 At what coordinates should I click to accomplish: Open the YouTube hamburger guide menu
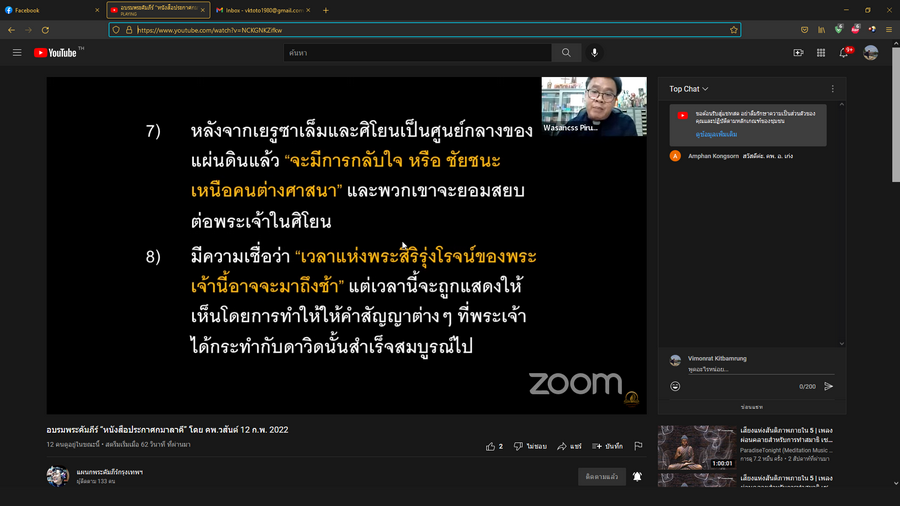[x=17, y=53]
